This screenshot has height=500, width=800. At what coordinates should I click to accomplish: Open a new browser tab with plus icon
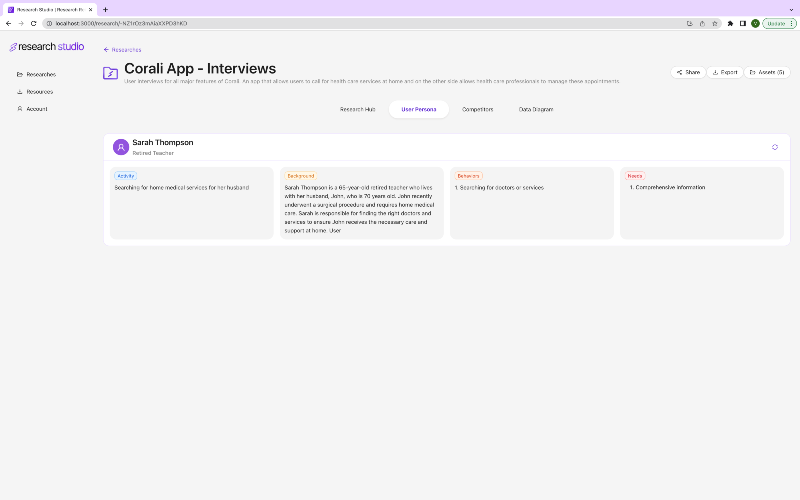106,10
